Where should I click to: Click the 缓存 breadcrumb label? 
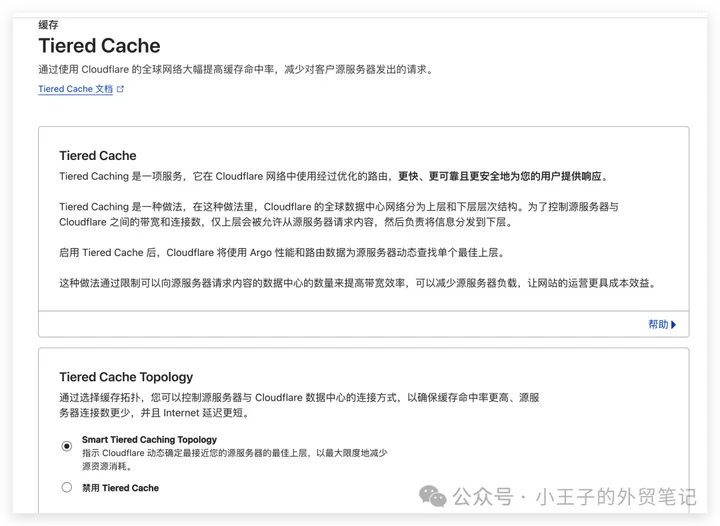48,25
